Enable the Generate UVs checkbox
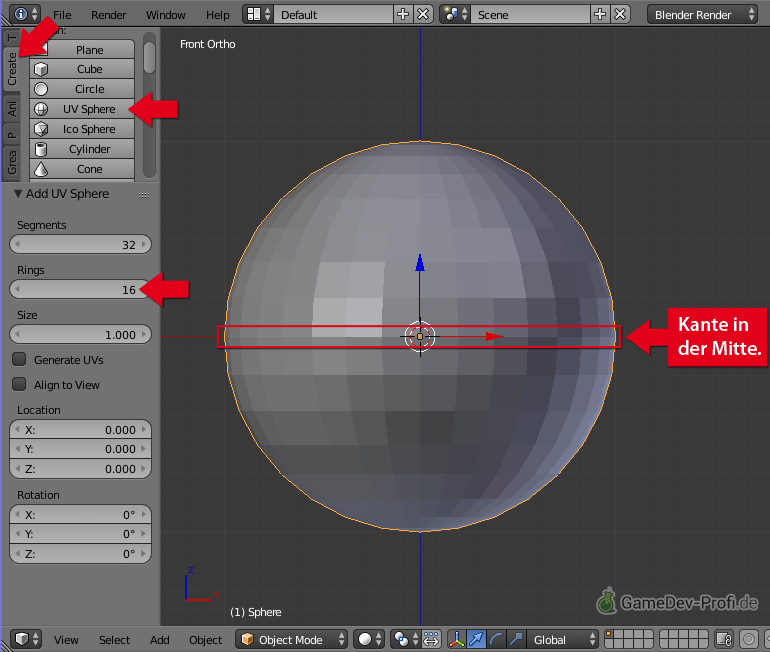 pos(19,359)
